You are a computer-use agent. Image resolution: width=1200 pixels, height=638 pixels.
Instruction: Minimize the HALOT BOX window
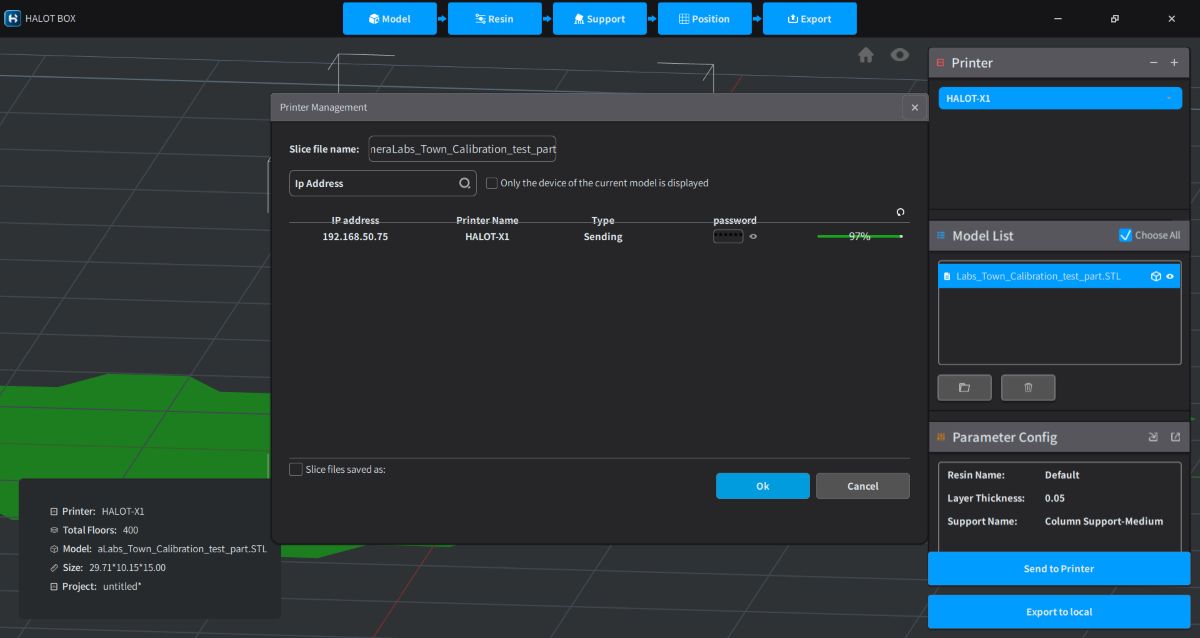1058,18
